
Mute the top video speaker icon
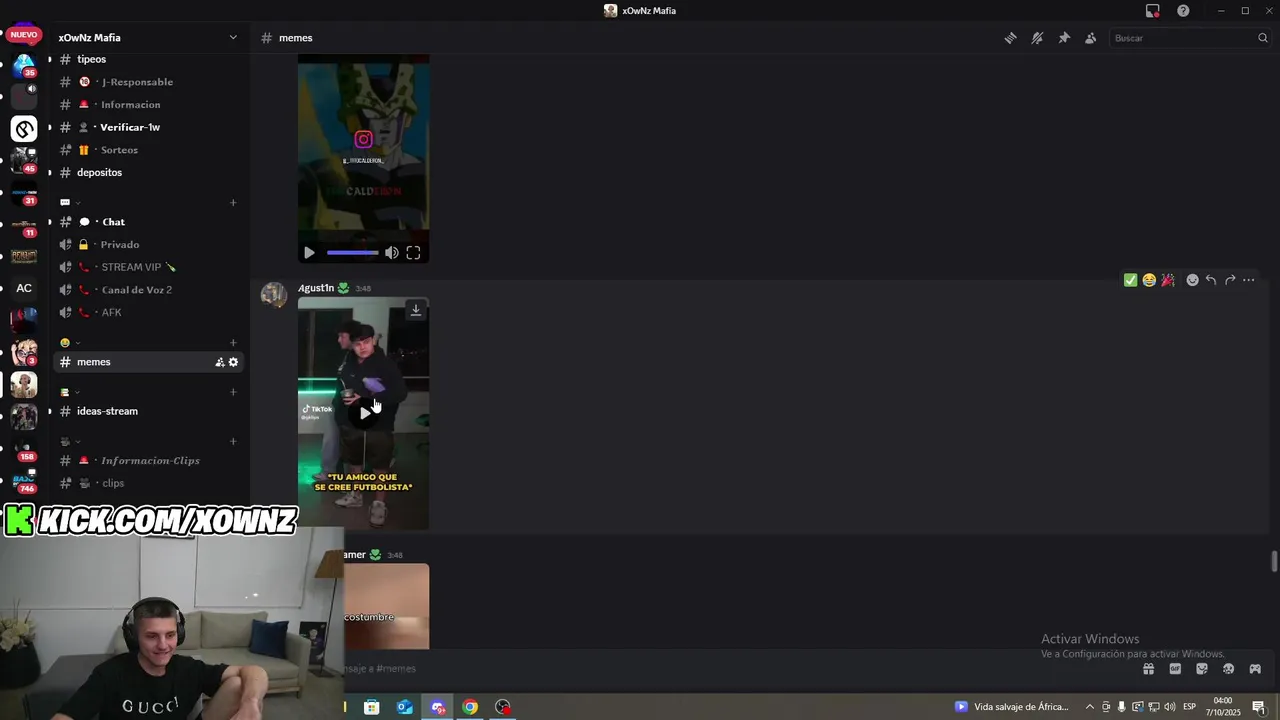point(392,253)
